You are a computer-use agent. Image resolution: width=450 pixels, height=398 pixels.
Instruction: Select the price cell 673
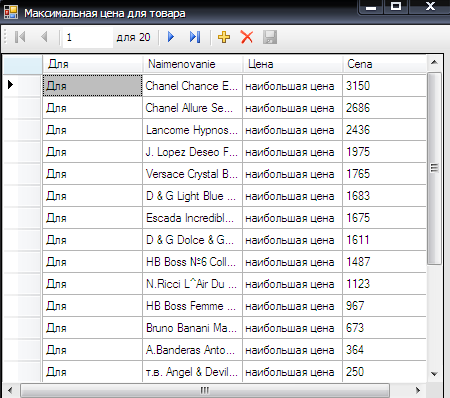pos(384,328)
